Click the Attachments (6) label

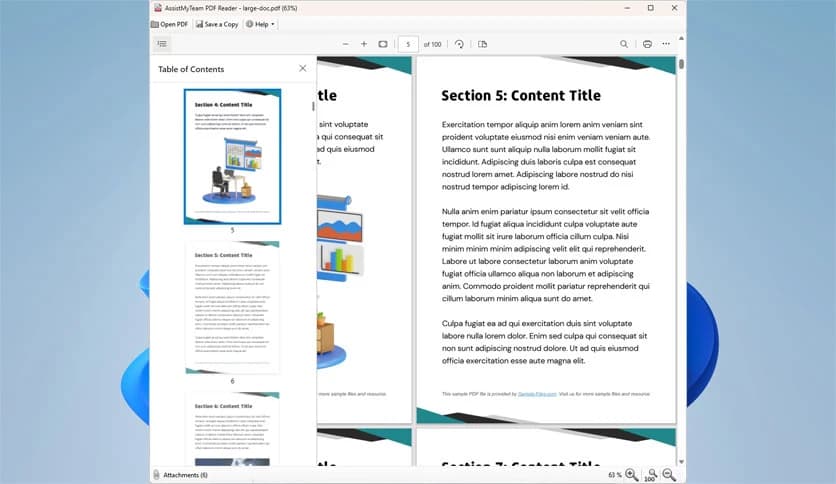click(x=186, y=475)
